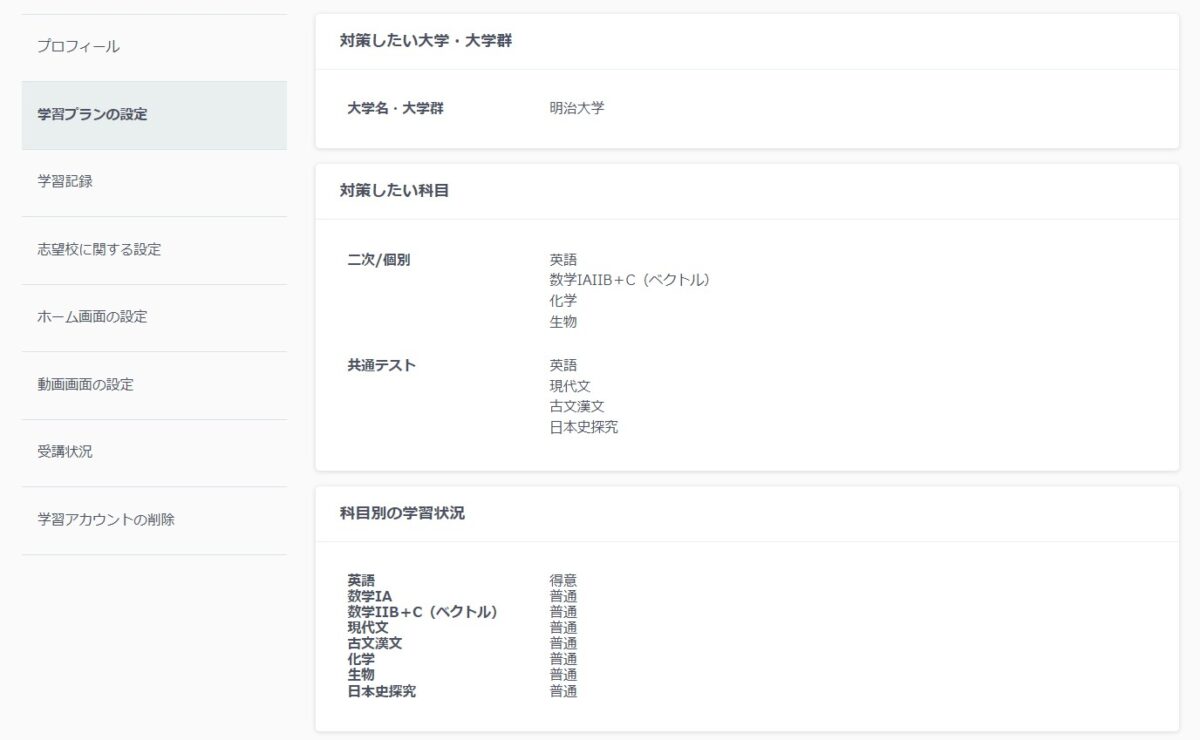The image size is (1200, 740).
Task: Click the 得意 status for 英語
Action: [x=563, y=580]
